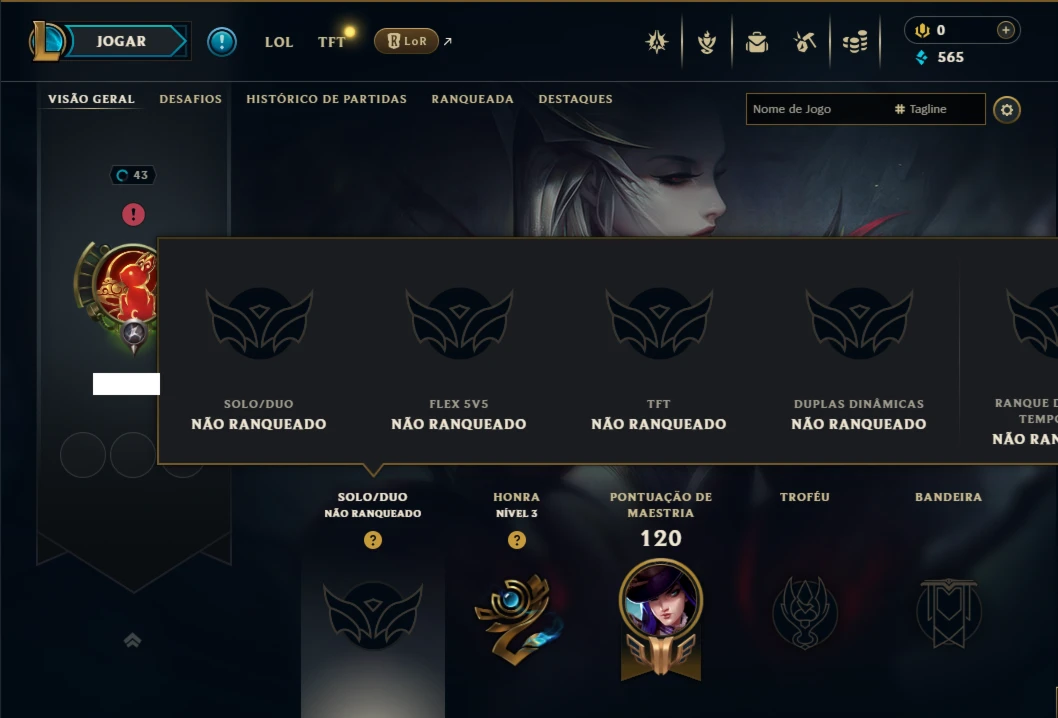The width and height of the screenshot is (1058, 718).
Task: Open the Crafting hammer icon
Action: pos(805,43)
